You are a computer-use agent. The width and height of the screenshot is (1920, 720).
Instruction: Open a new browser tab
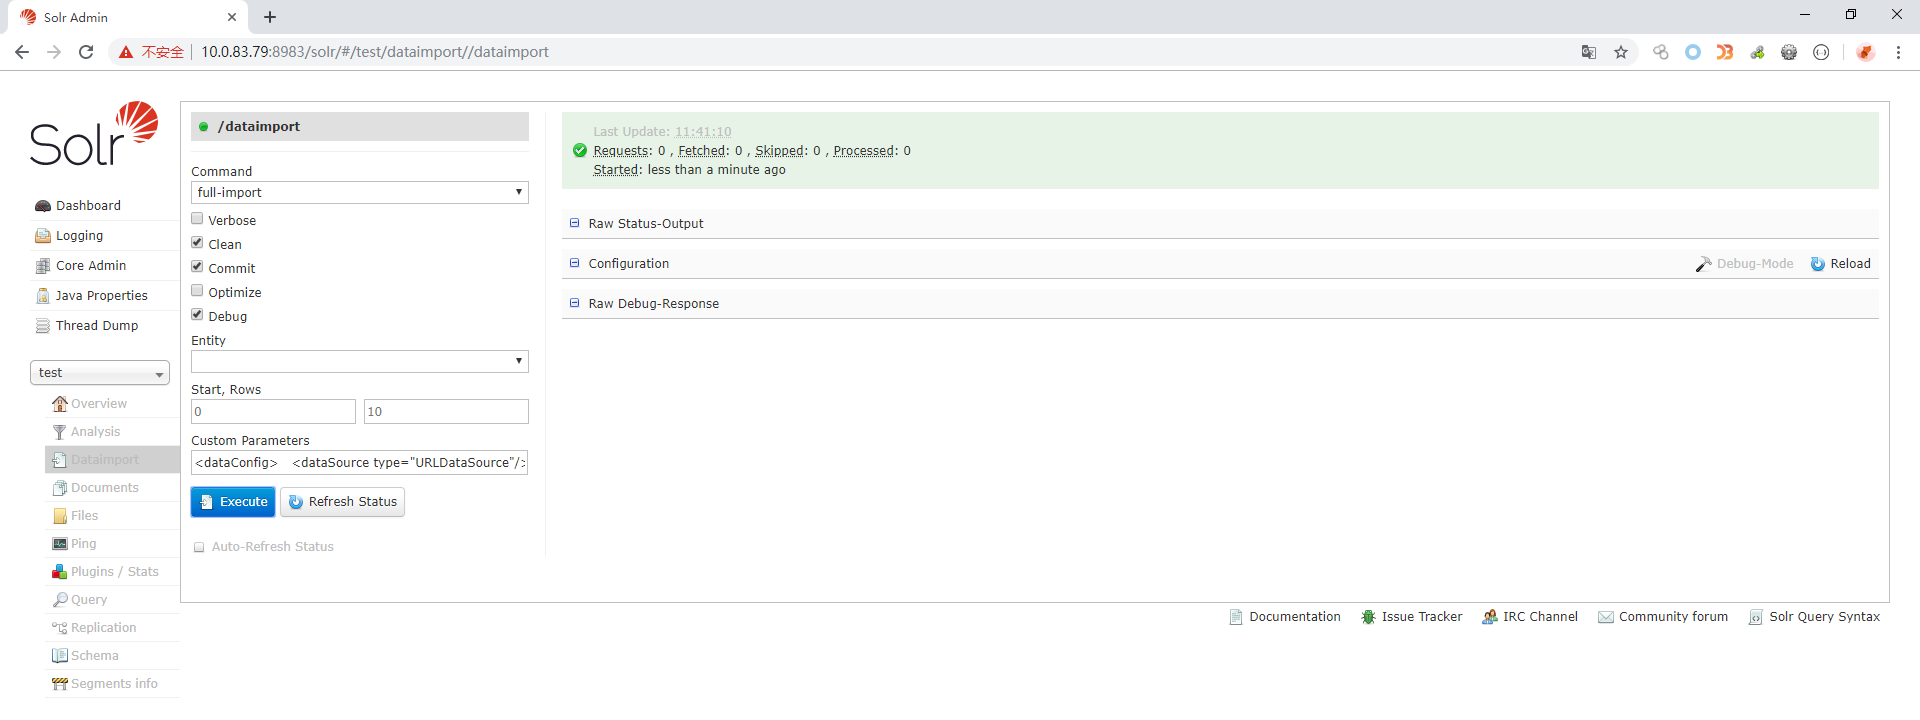(270, 17)
